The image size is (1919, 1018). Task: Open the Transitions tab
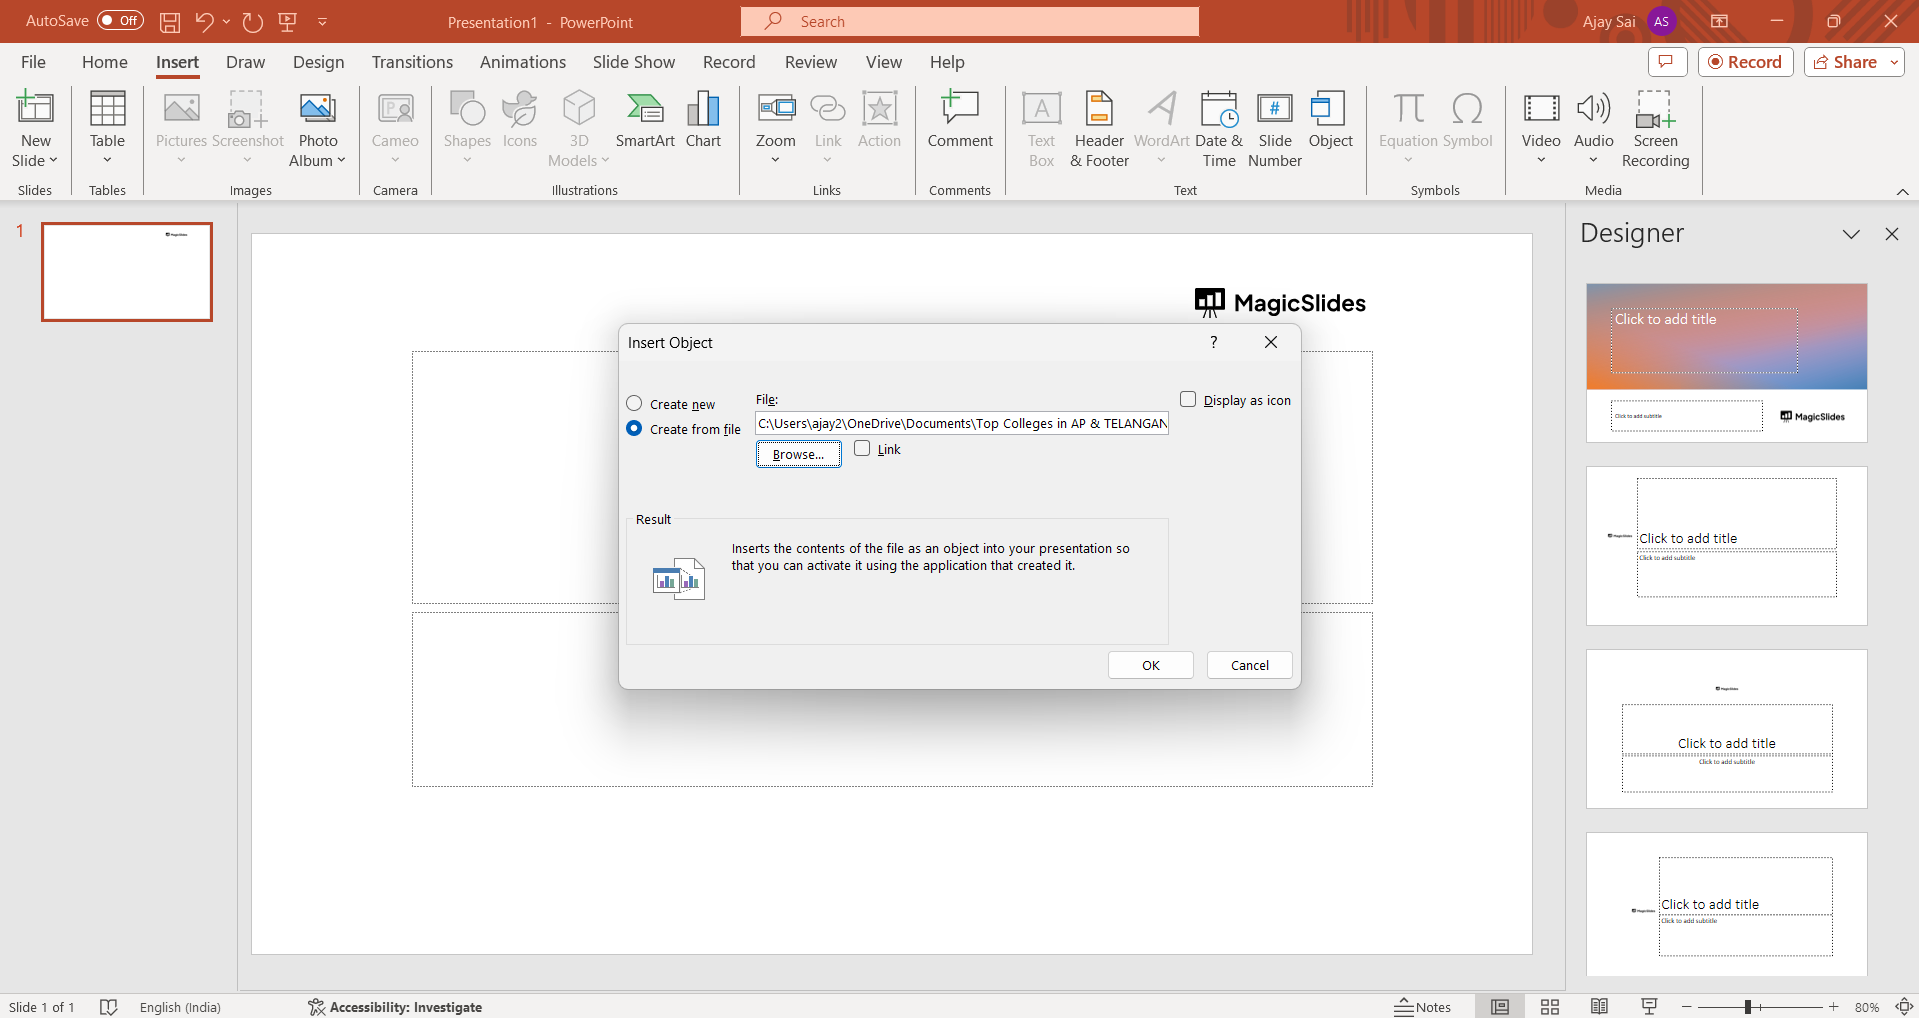412,62
